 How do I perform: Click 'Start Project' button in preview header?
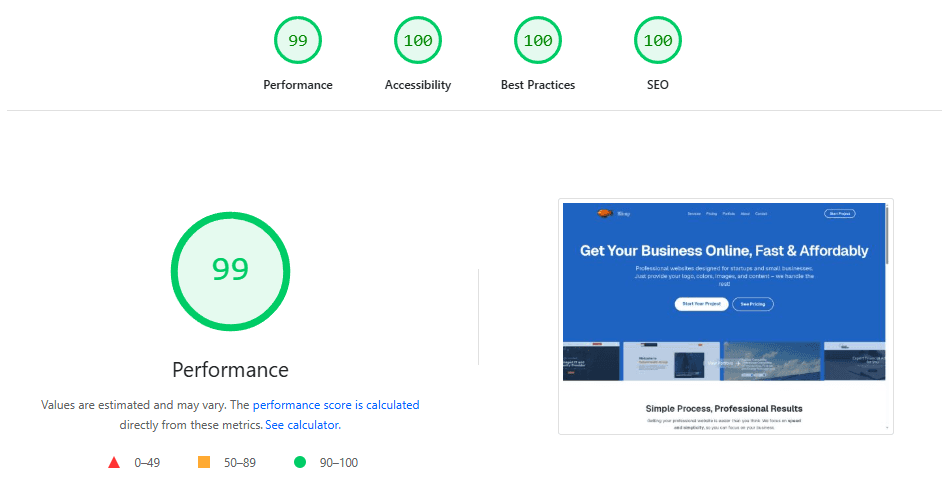[839, 213]
